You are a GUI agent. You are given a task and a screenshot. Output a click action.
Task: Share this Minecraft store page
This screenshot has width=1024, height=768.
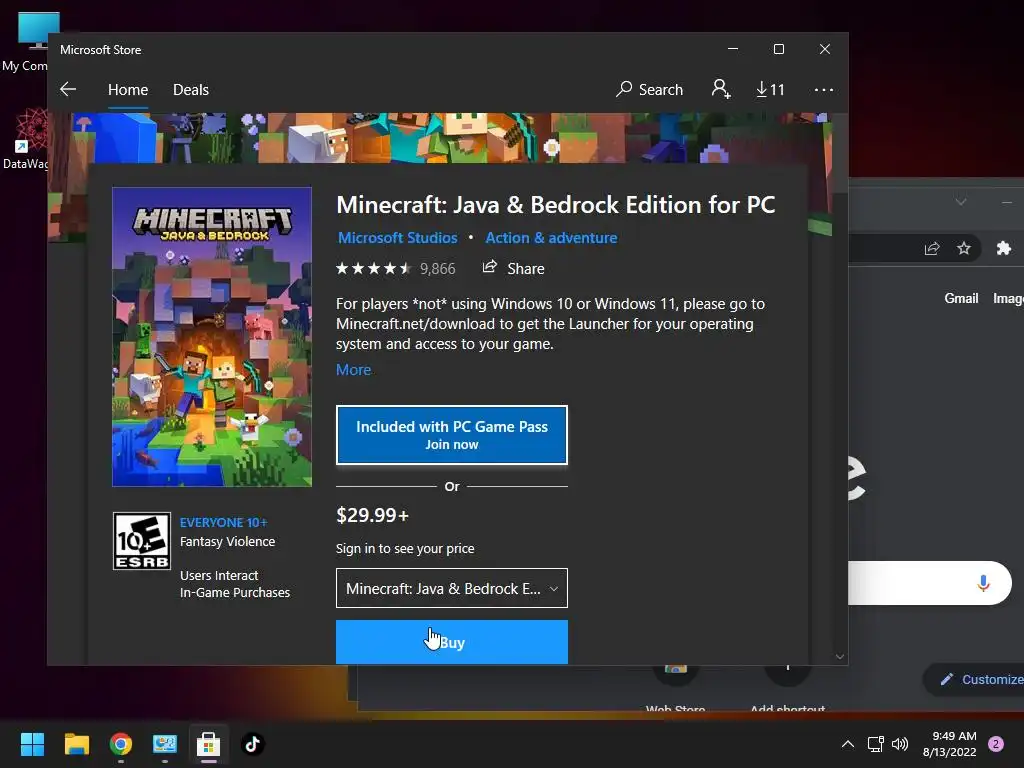pos(513,268)
